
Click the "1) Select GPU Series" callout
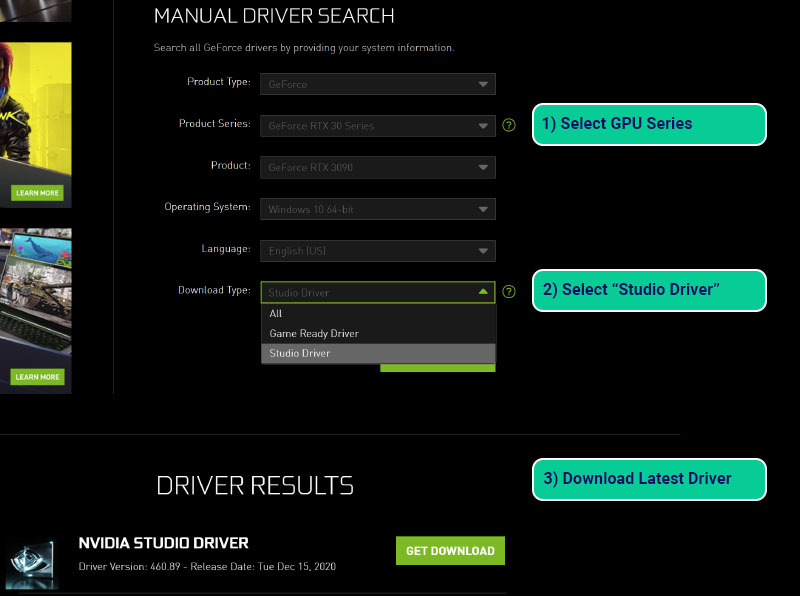click(648, 124)
